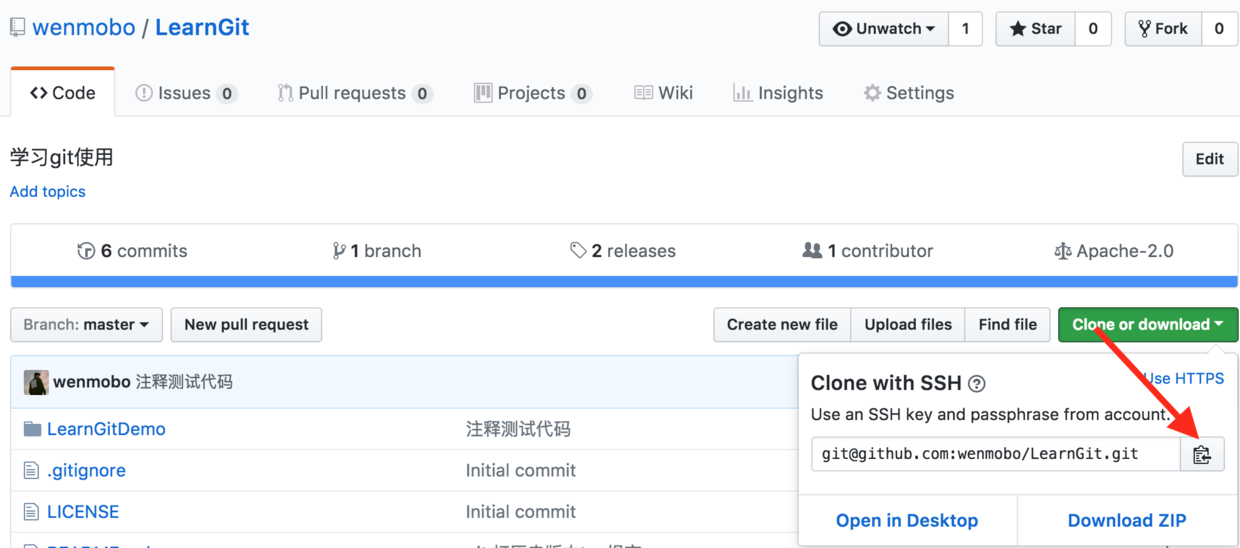1240x548 pixels.
Task: Open the Unwatch dropdown
Action: [884, 29]
